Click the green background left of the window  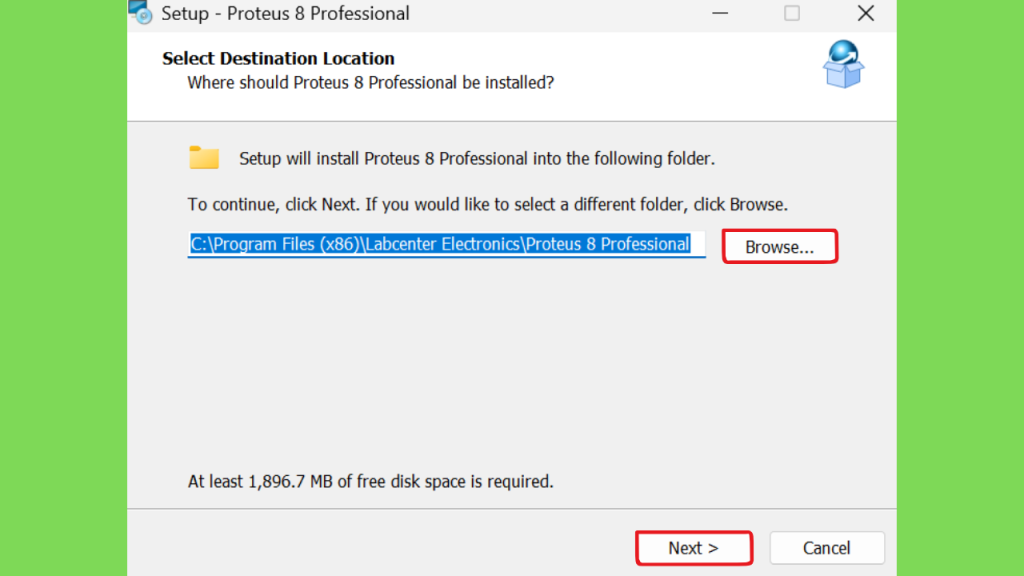click(63, 288)
